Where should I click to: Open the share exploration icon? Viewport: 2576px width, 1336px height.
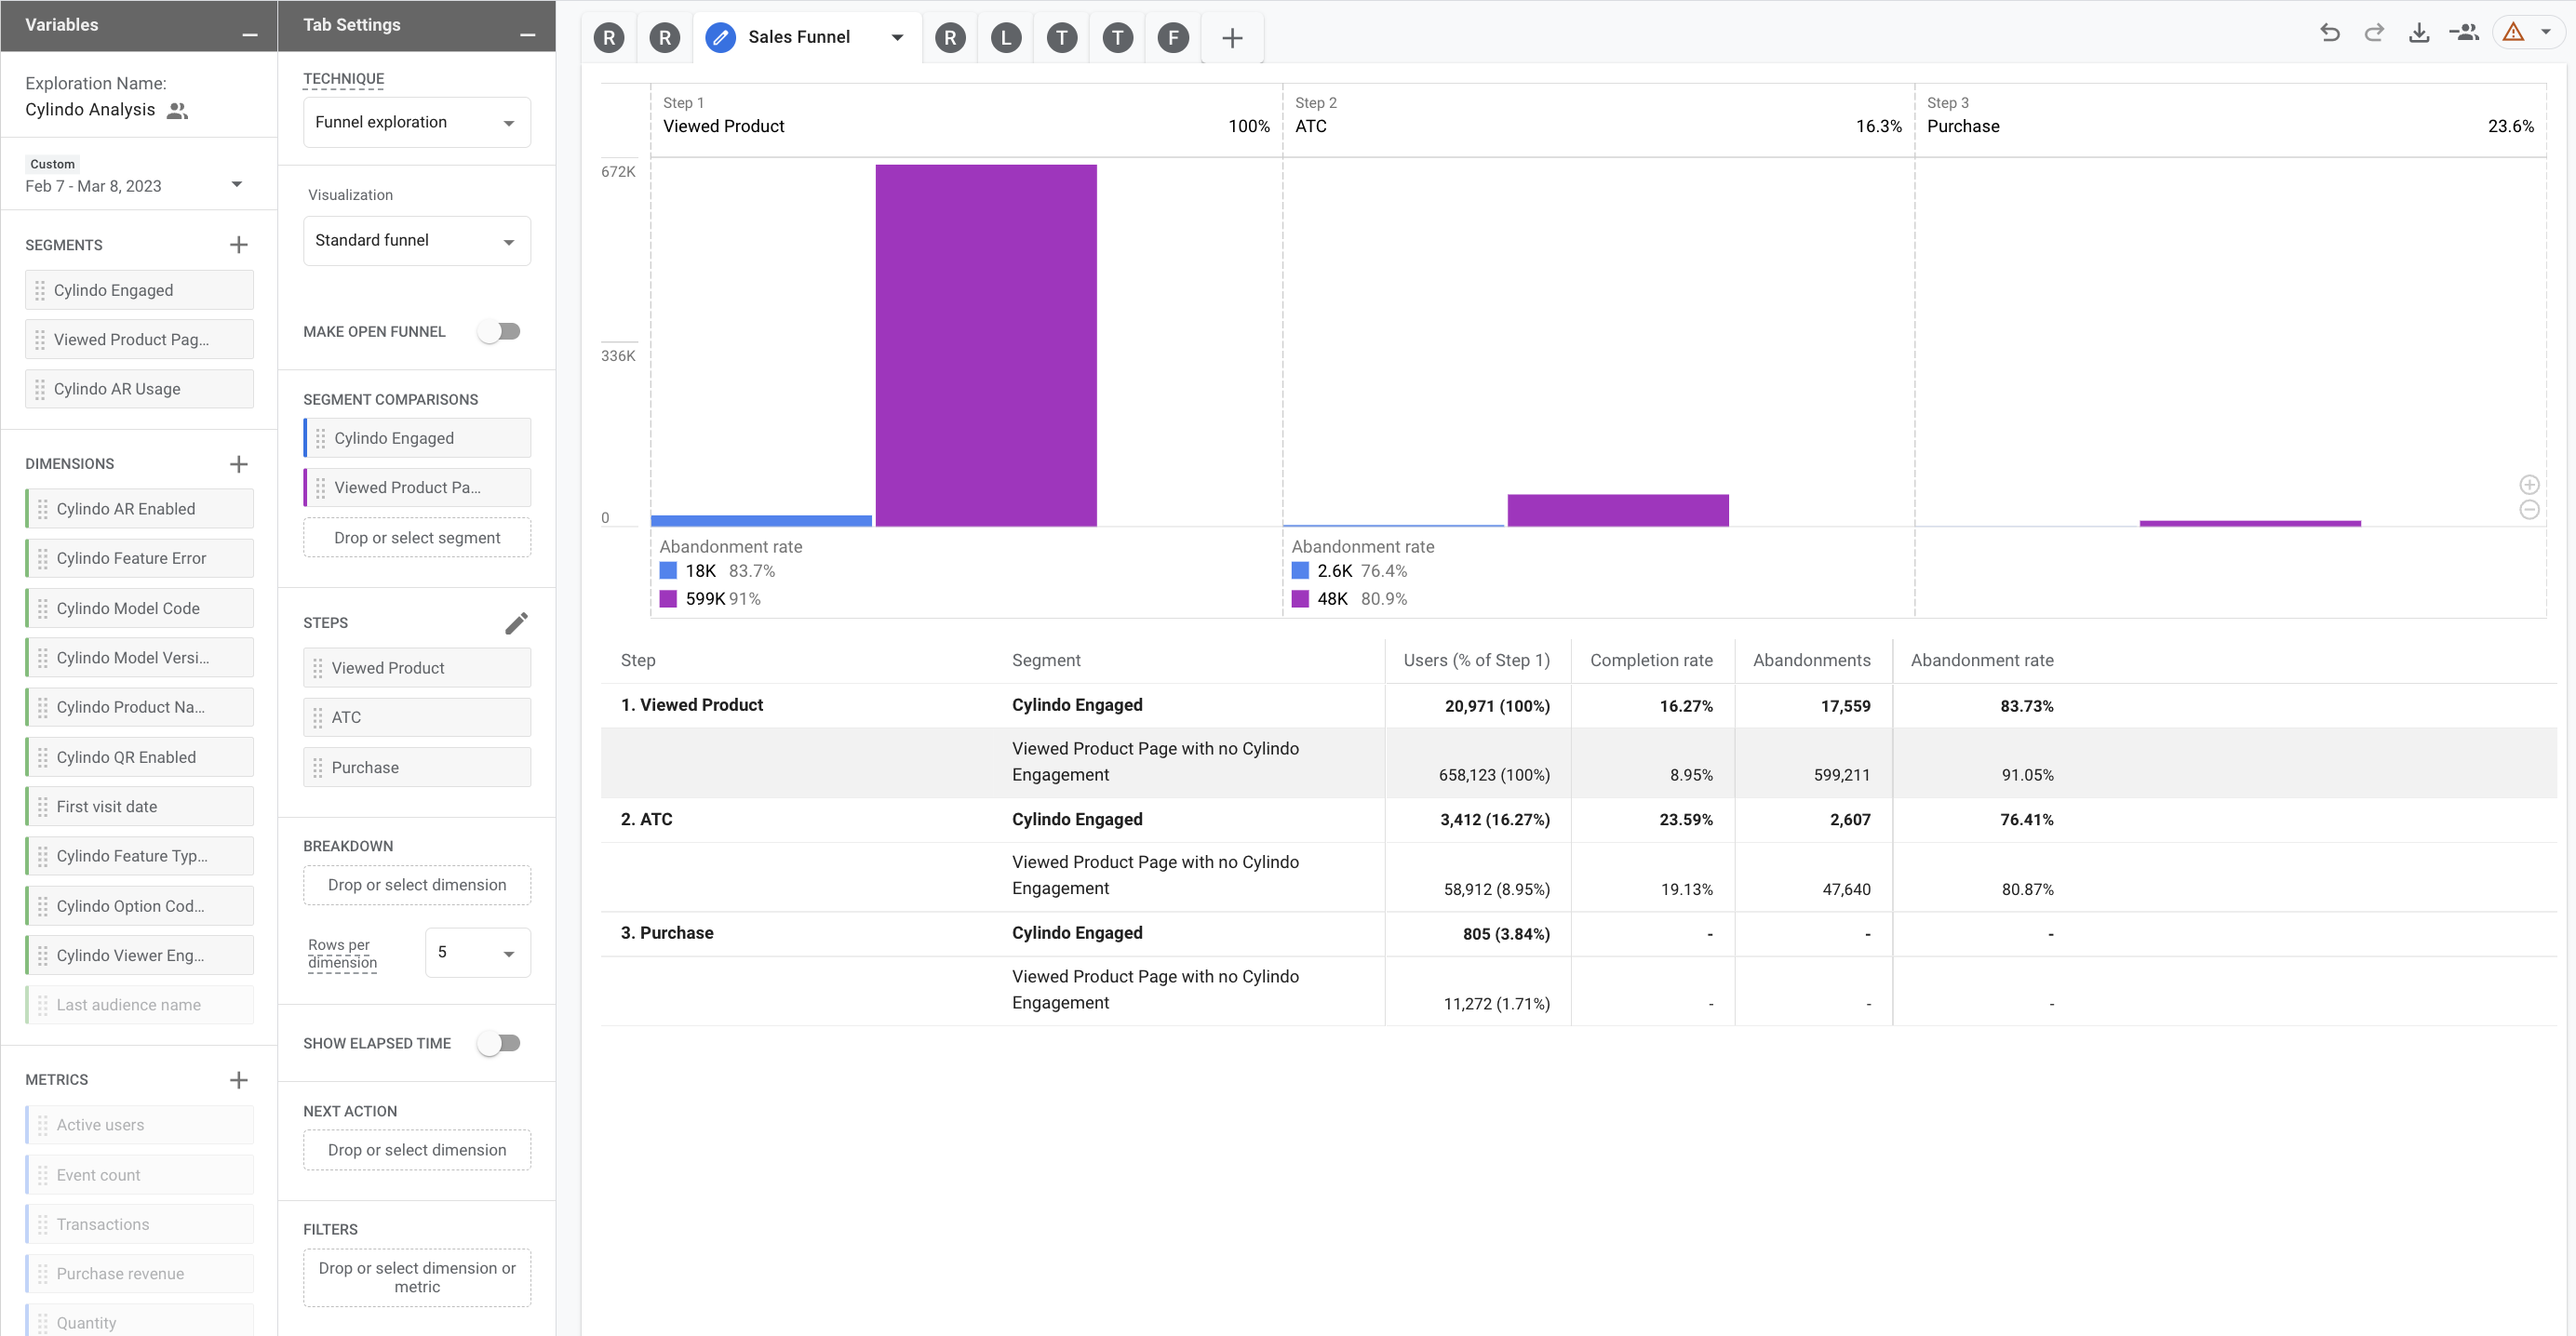[x=2463, y=33]
